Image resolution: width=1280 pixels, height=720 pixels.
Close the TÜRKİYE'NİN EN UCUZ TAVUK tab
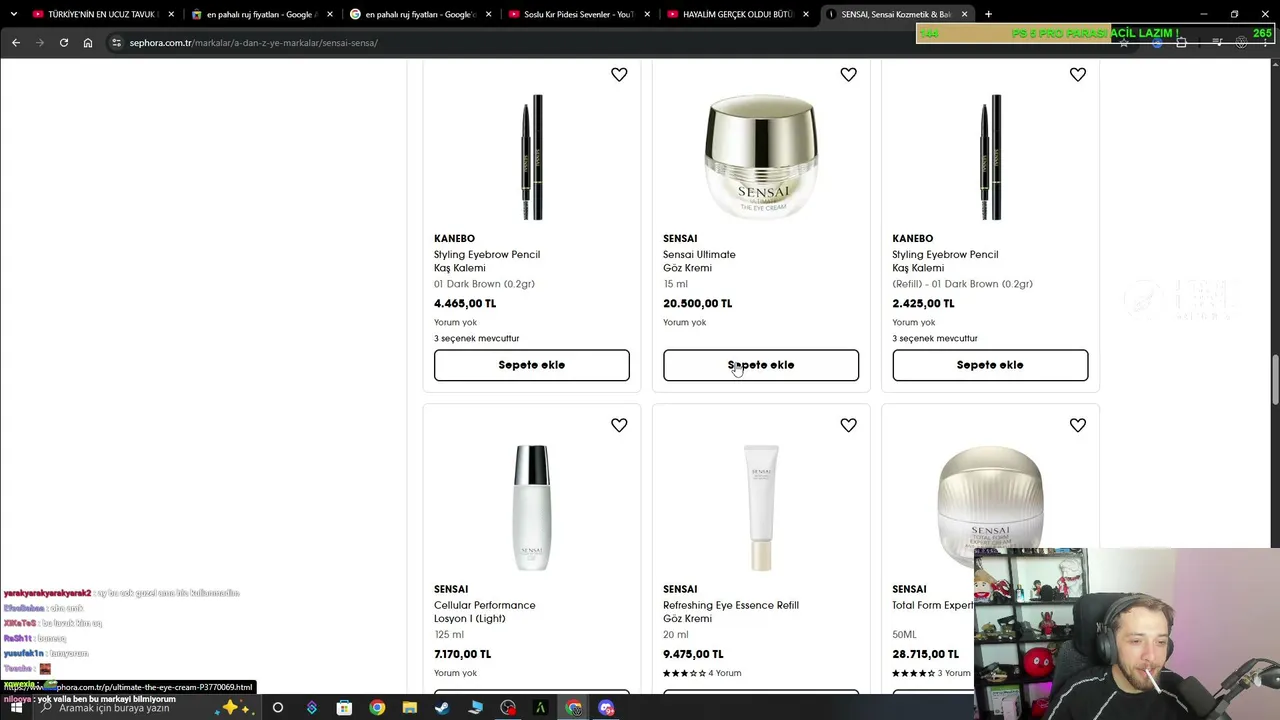(x=171, y=14)
